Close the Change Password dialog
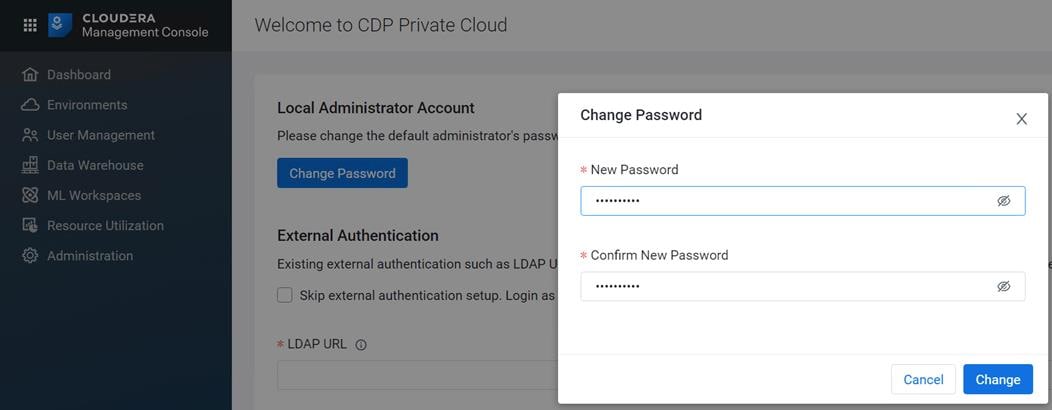The height and width of the screenshot is (410, 1052). pyautogui.click(x=1021, y=119)
